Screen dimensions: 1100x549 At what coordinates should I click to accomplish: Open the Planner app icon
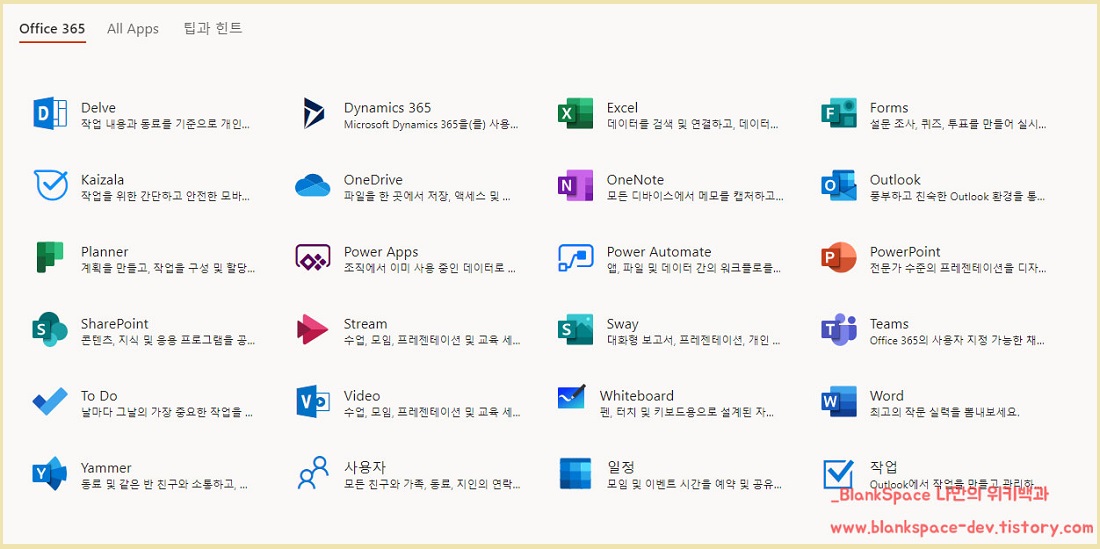click(50, 257)
